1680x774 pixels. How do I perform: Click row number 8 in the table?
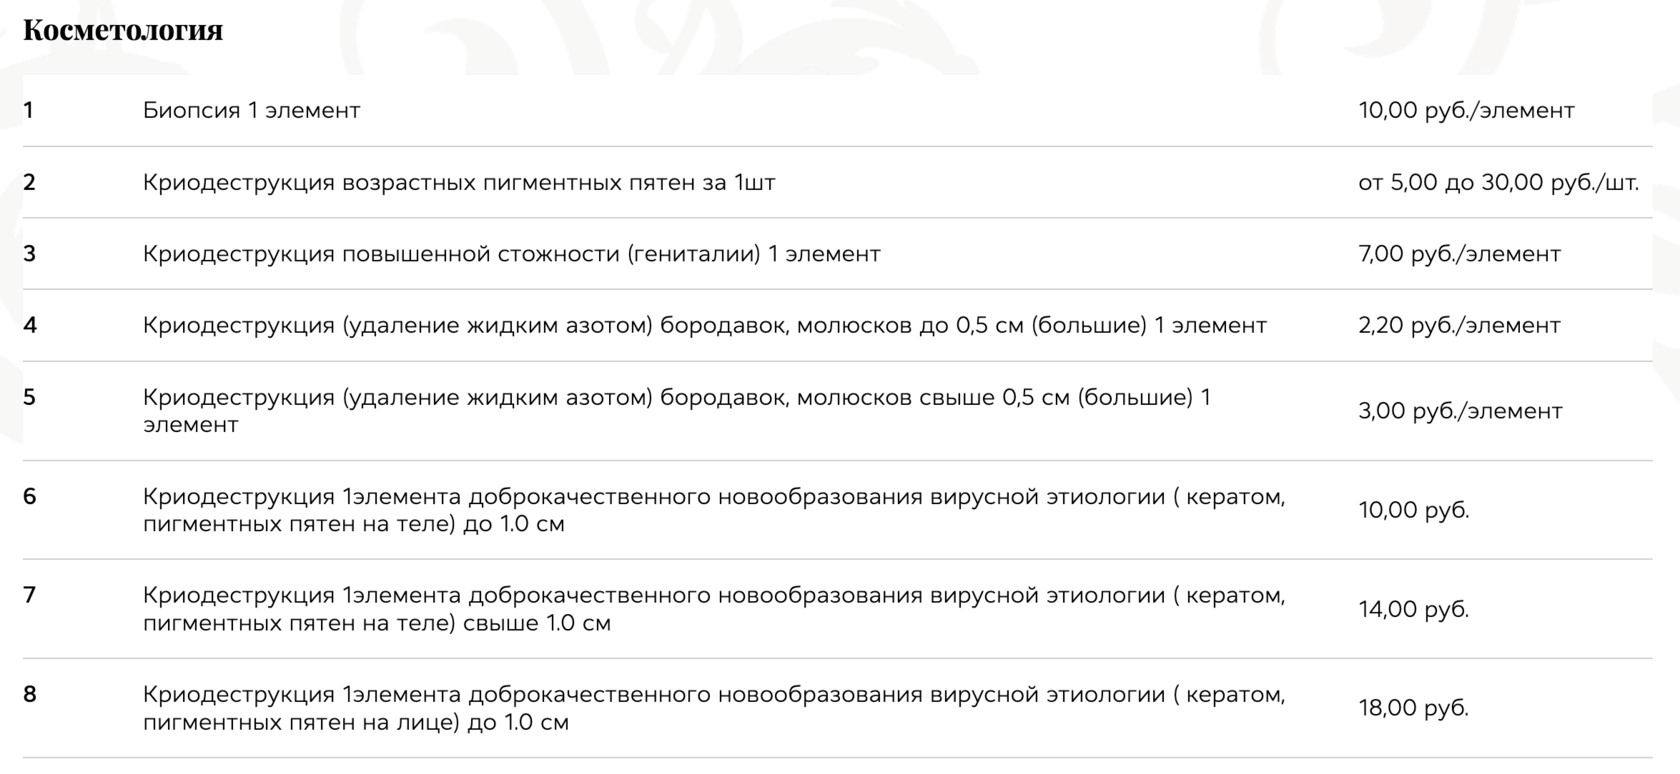click(x=30, y=694)
